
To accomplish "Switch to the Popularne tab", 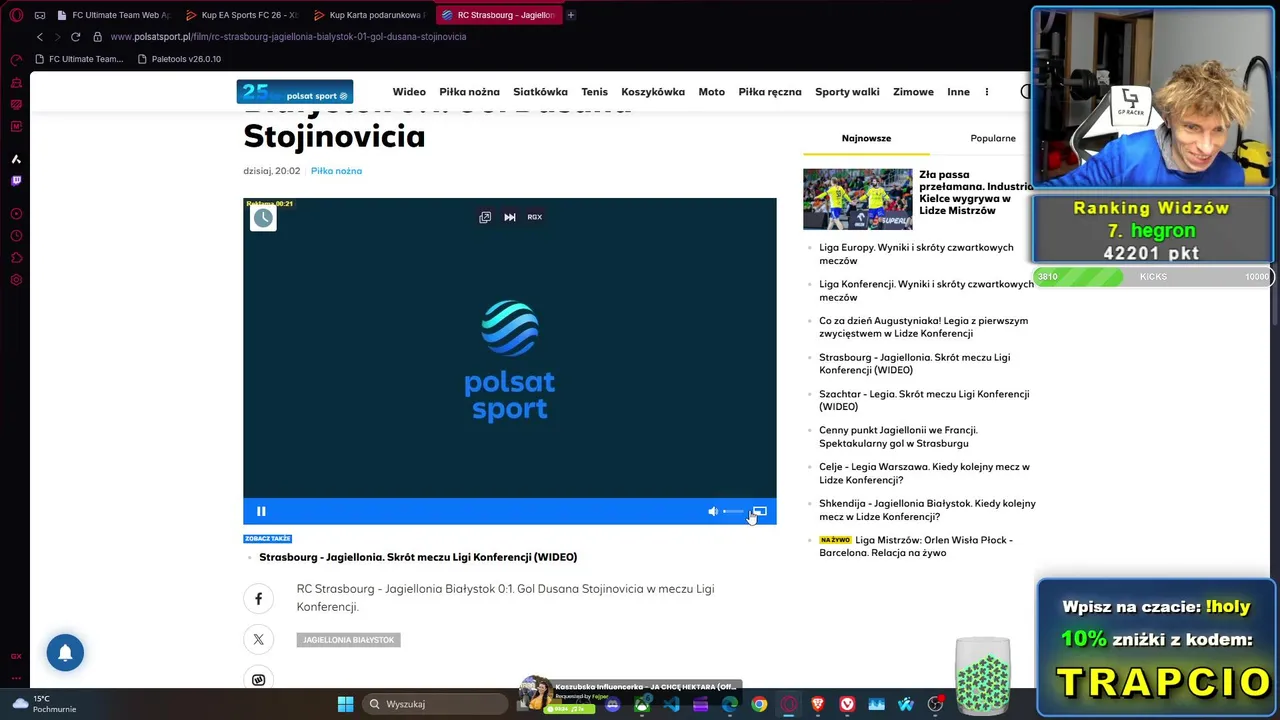I will point(993,138).
